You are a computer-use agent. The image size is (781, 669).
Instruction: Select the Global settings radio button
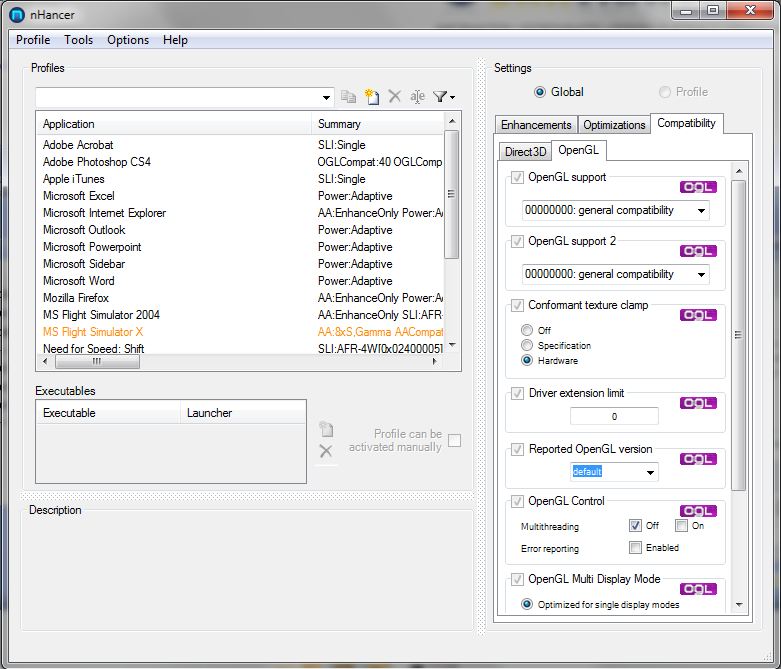(540, 92)
